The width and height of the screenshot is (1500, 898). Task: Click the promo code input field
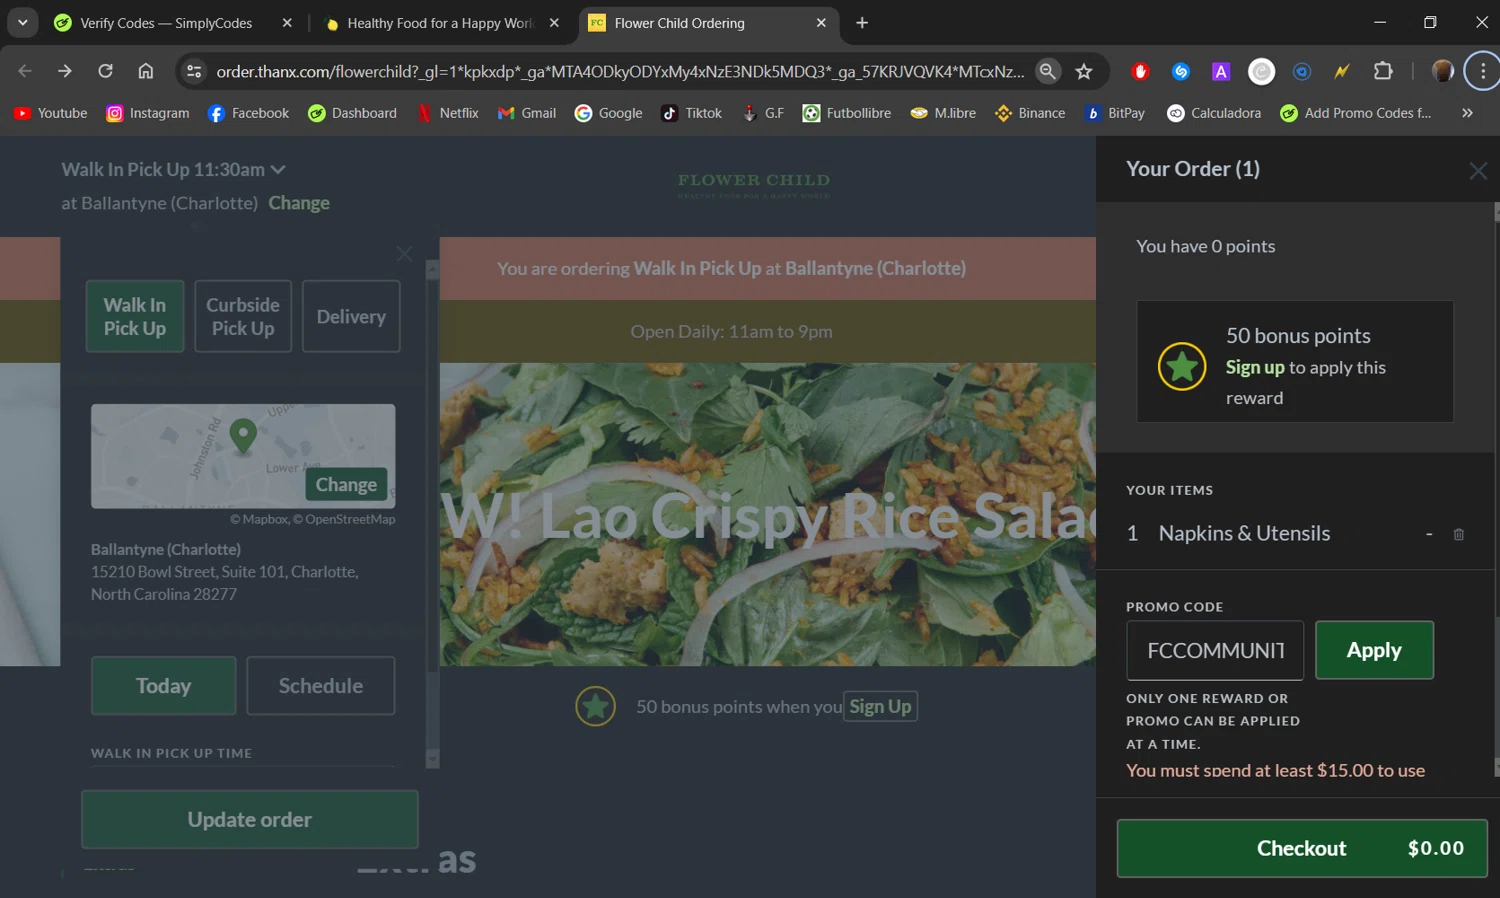point(1216,650)
